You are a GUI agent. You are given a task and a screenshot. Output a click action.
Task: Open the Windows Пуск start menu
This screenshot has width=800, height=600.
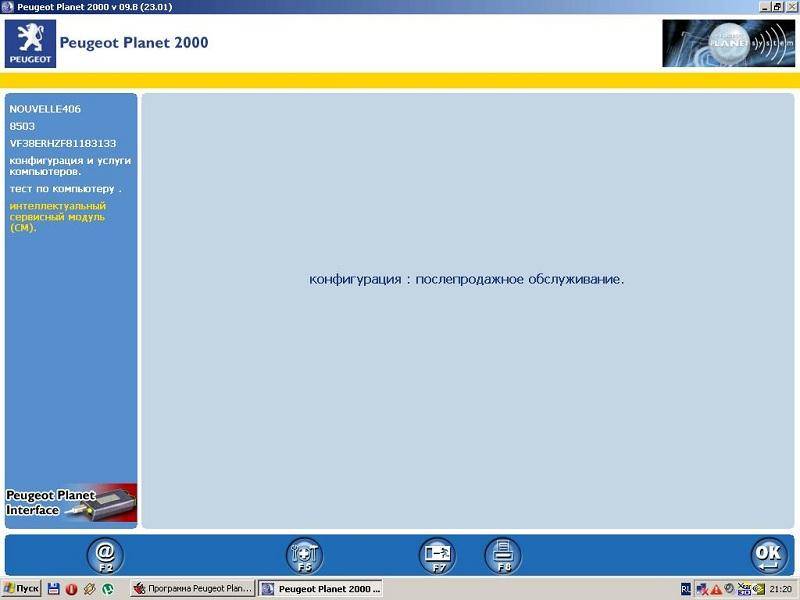click(21, 589)
